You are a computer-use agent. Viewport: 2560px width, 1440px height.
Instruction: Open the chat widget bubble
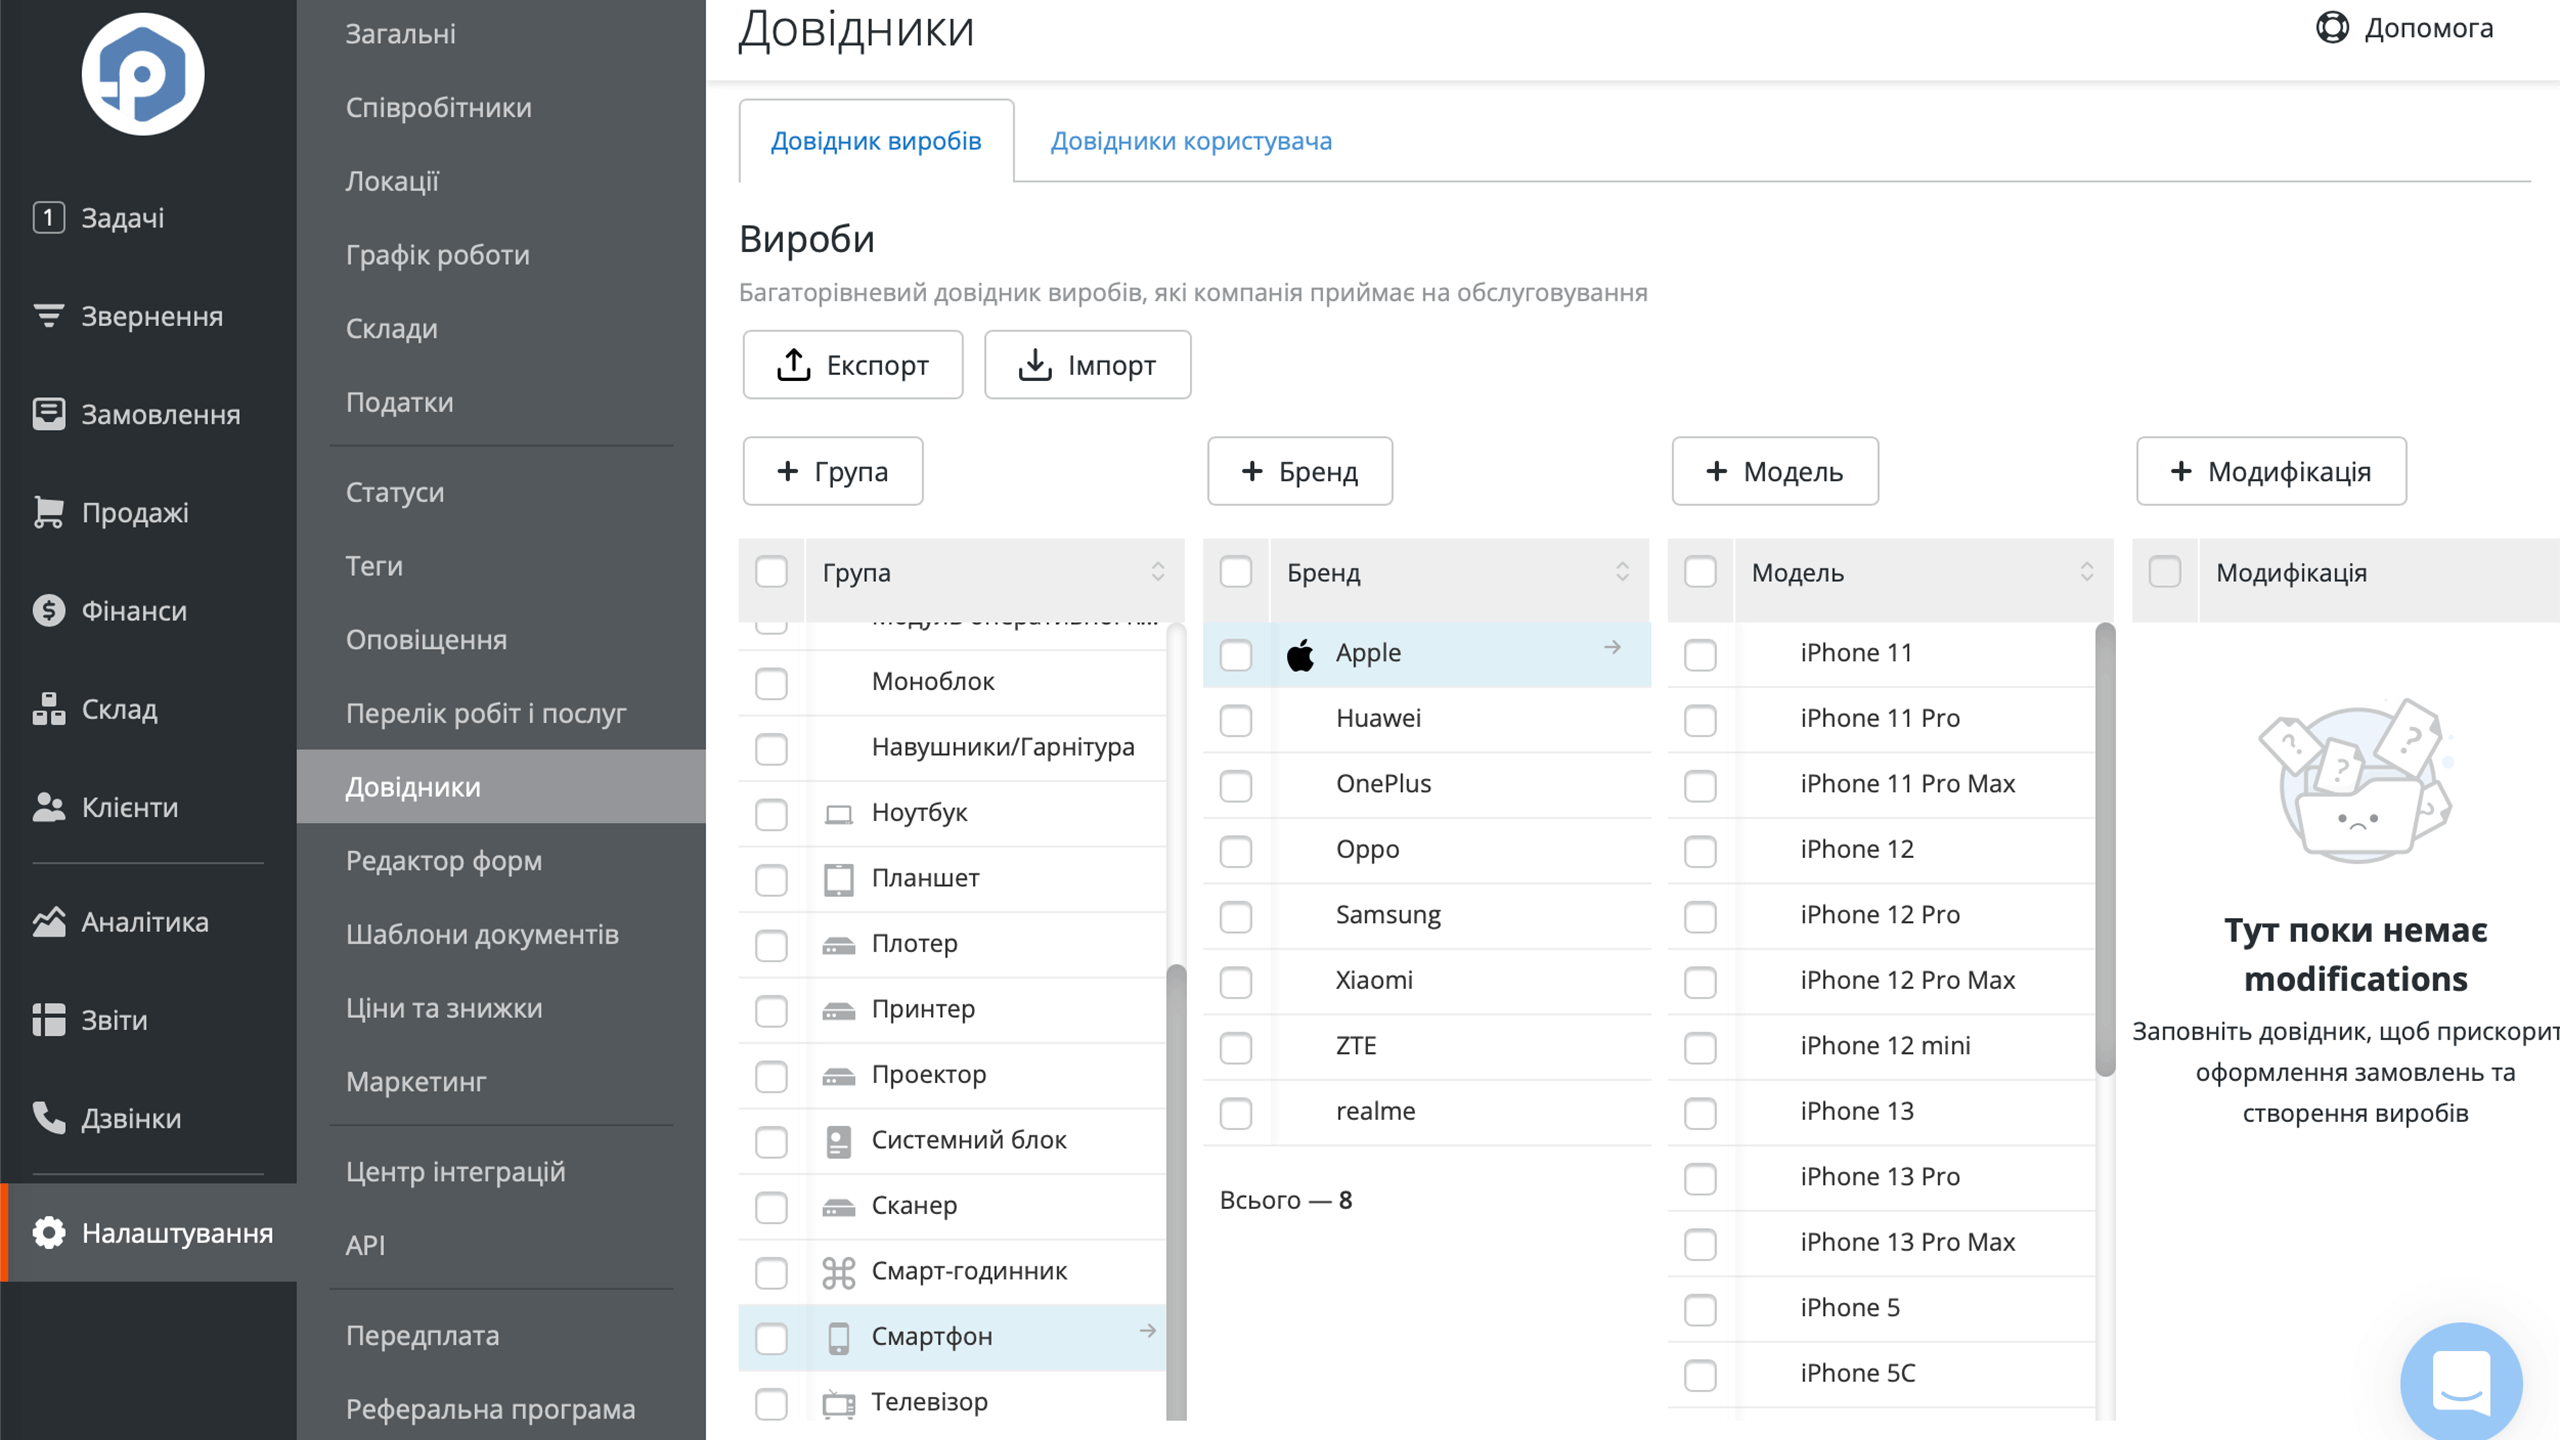point(2461,1382)
